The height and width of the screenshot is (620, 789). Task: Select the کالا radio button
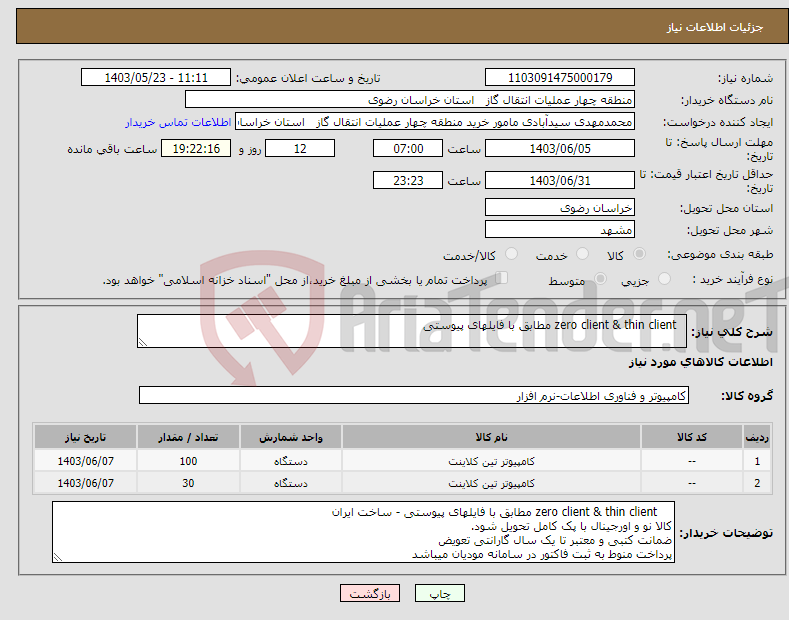[x=639, y=254]
